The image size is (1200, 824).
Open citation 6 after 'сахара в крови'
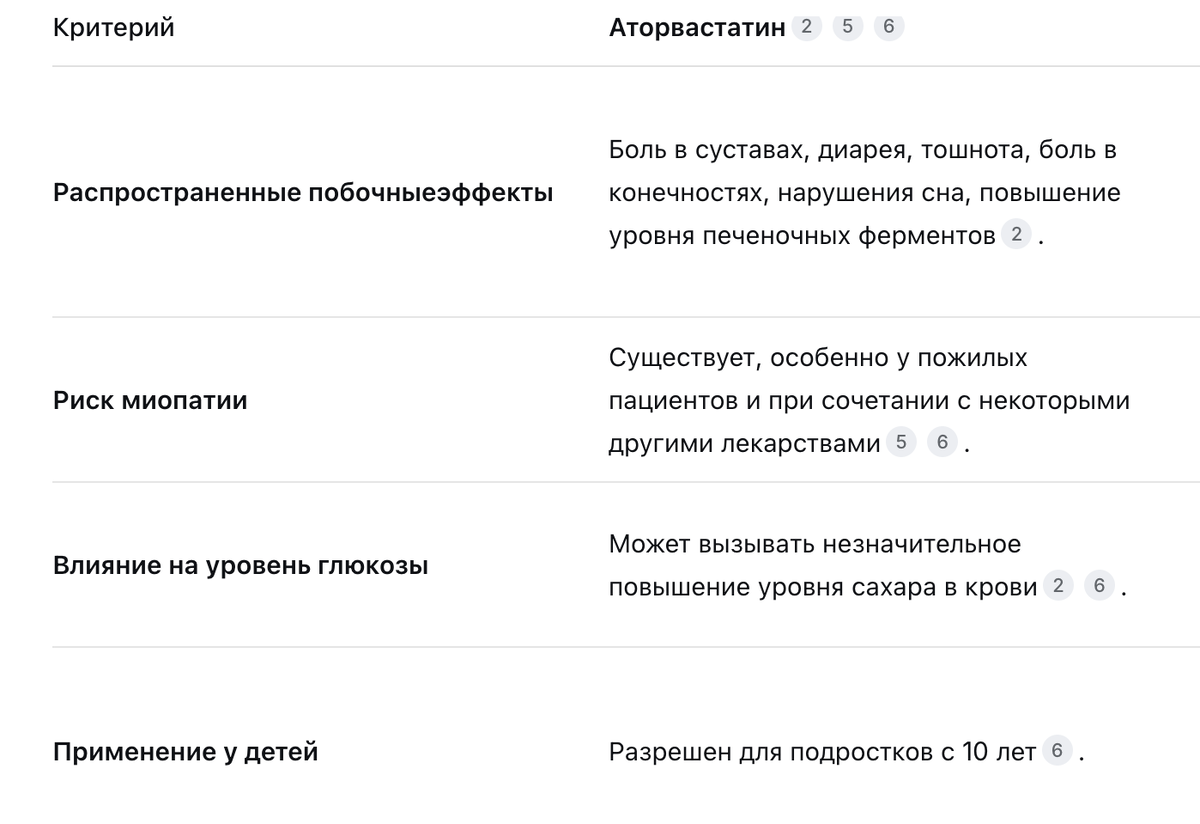(x=1099, y=586)
